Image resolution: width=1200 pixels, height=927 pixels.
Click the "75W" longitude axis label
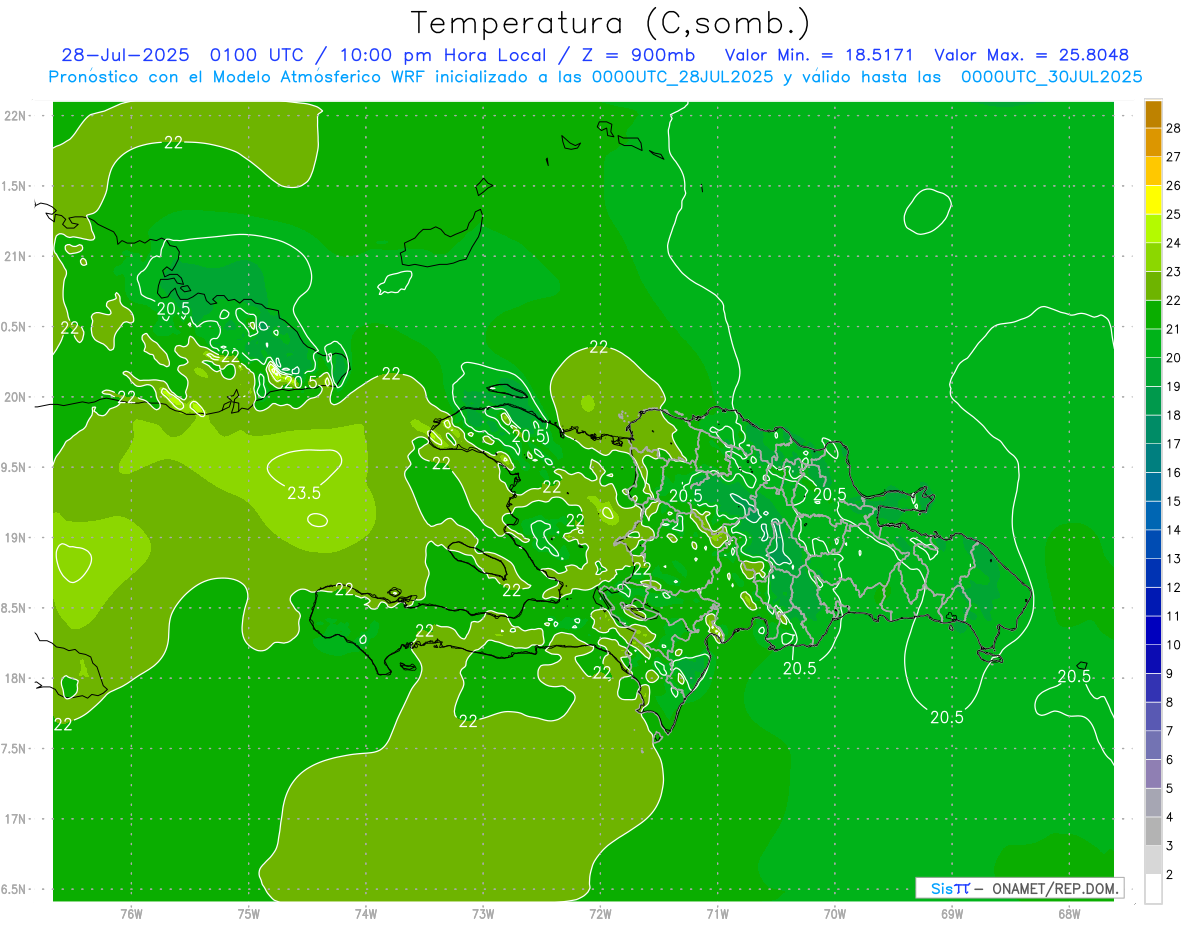point(248,914)
